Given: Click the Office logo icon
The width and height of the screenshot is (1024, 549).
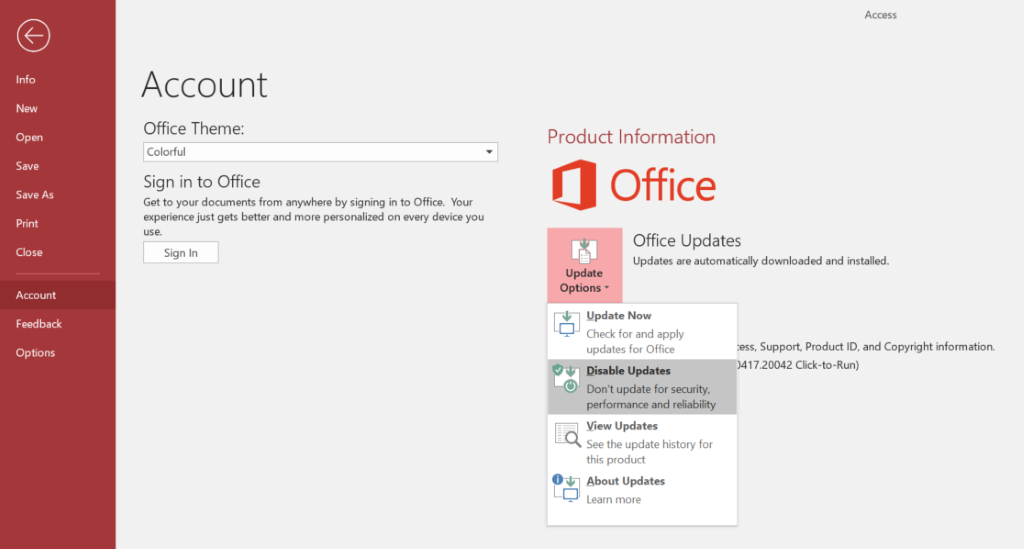Looking at the screenshot, I should (574, 185).
